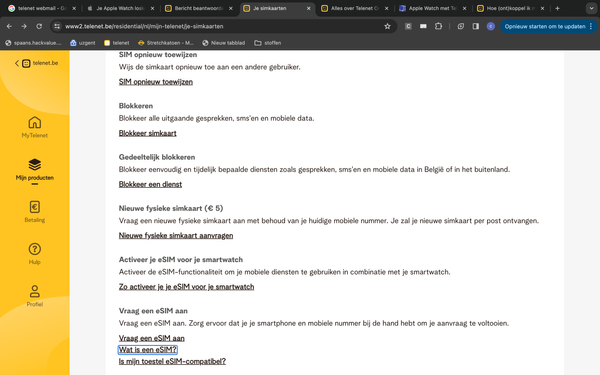Open a new browser tab

[x=557, y=8]
